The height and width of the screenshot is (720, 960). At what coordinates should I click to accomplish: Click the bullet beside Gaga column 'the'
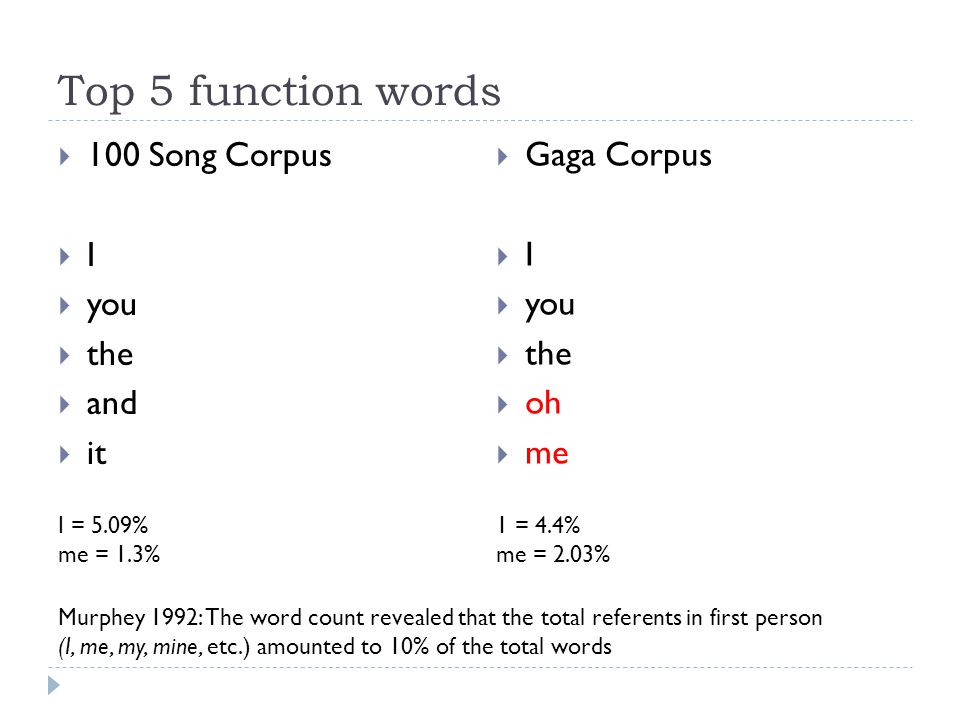point(503,355)
